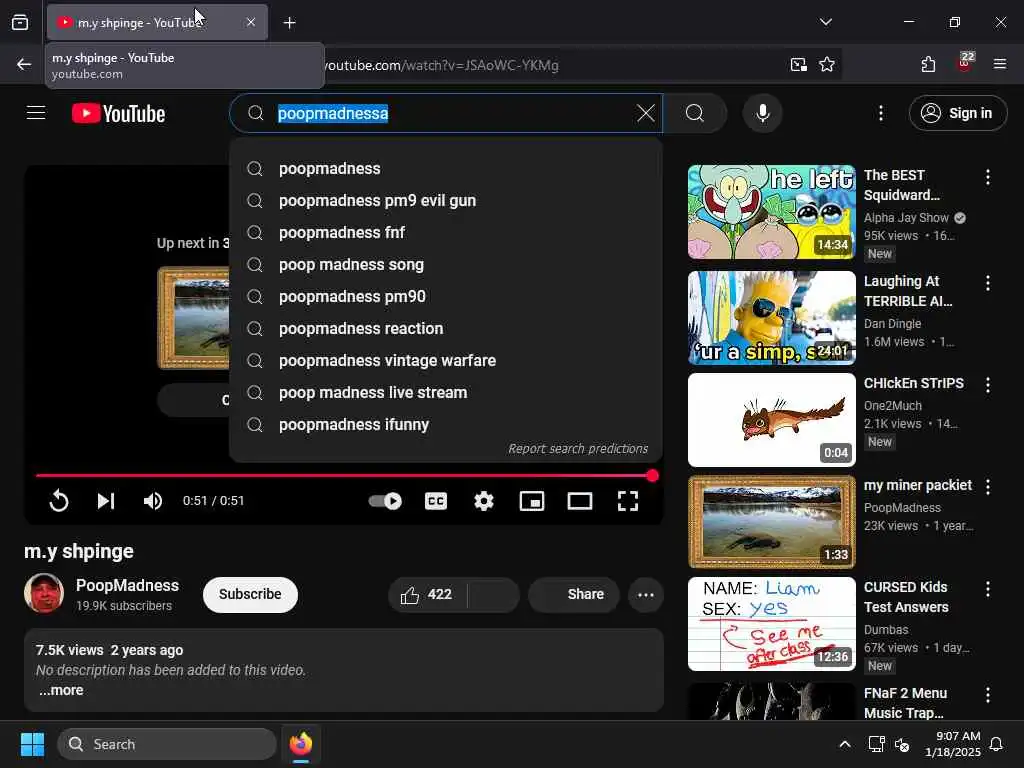Skip to next video
This screenshot has width=1024, height=768.
click(x=106, y=501)
